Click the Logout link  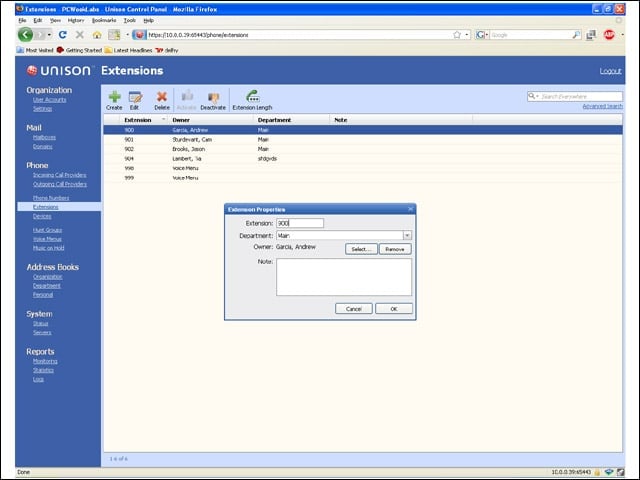(610, 71)
